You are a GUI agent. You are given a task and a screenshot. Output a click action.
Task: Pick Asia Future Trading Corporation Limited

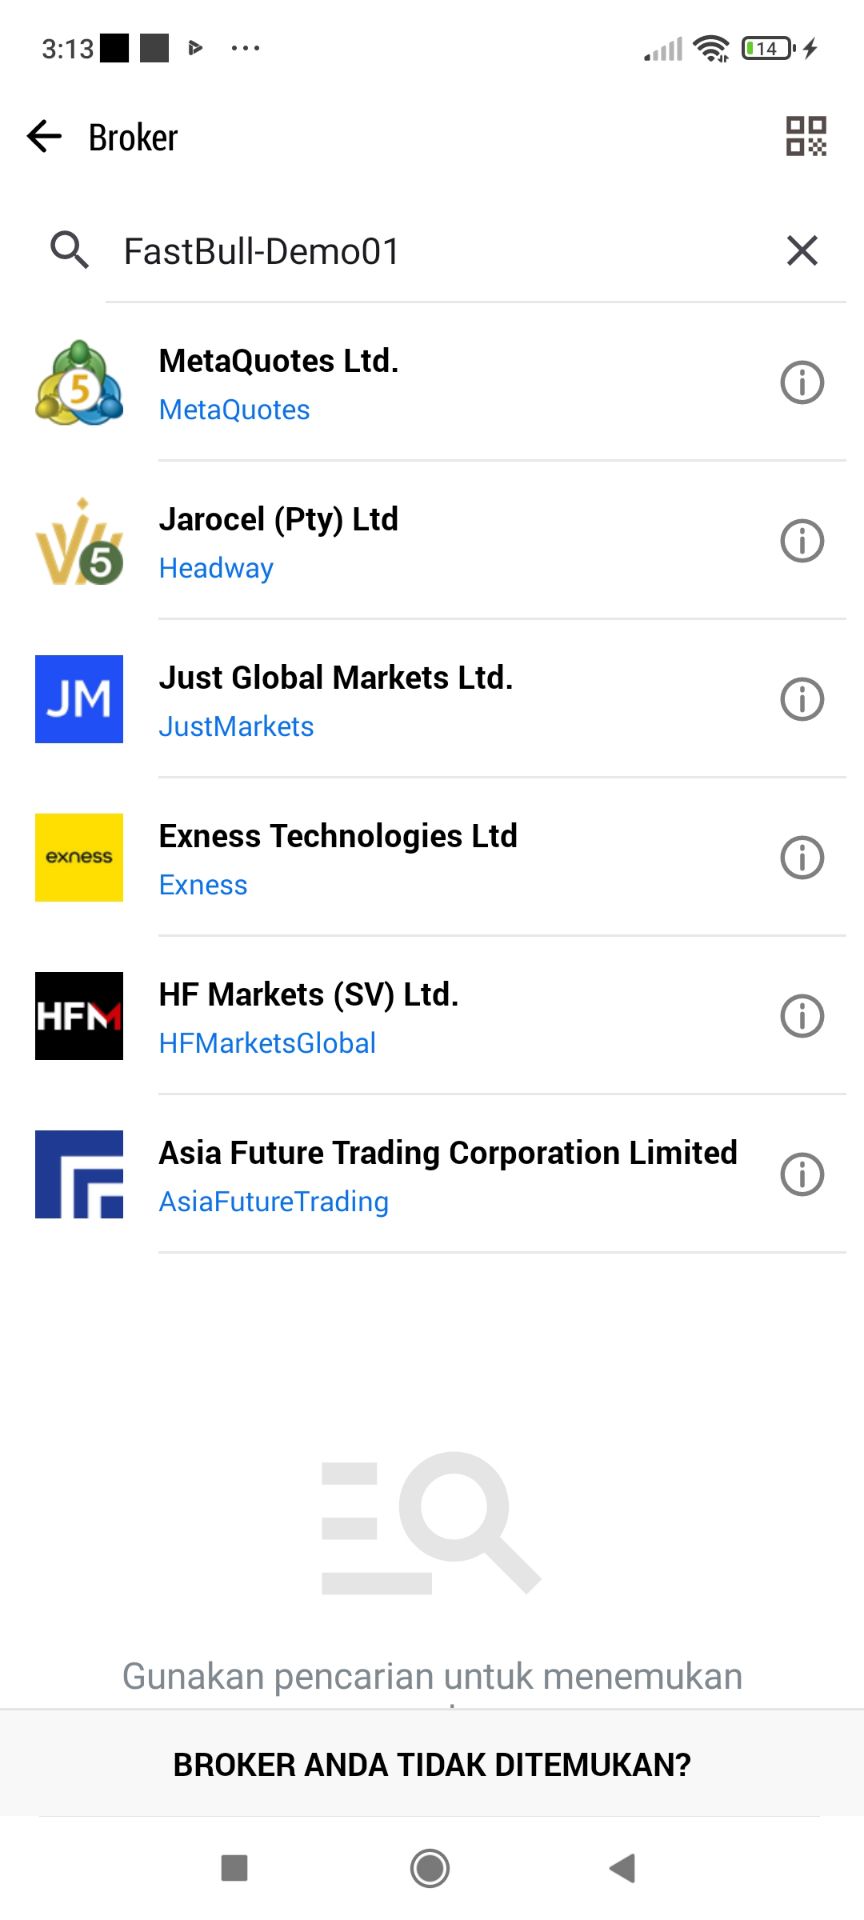[x=447, y=1174]
